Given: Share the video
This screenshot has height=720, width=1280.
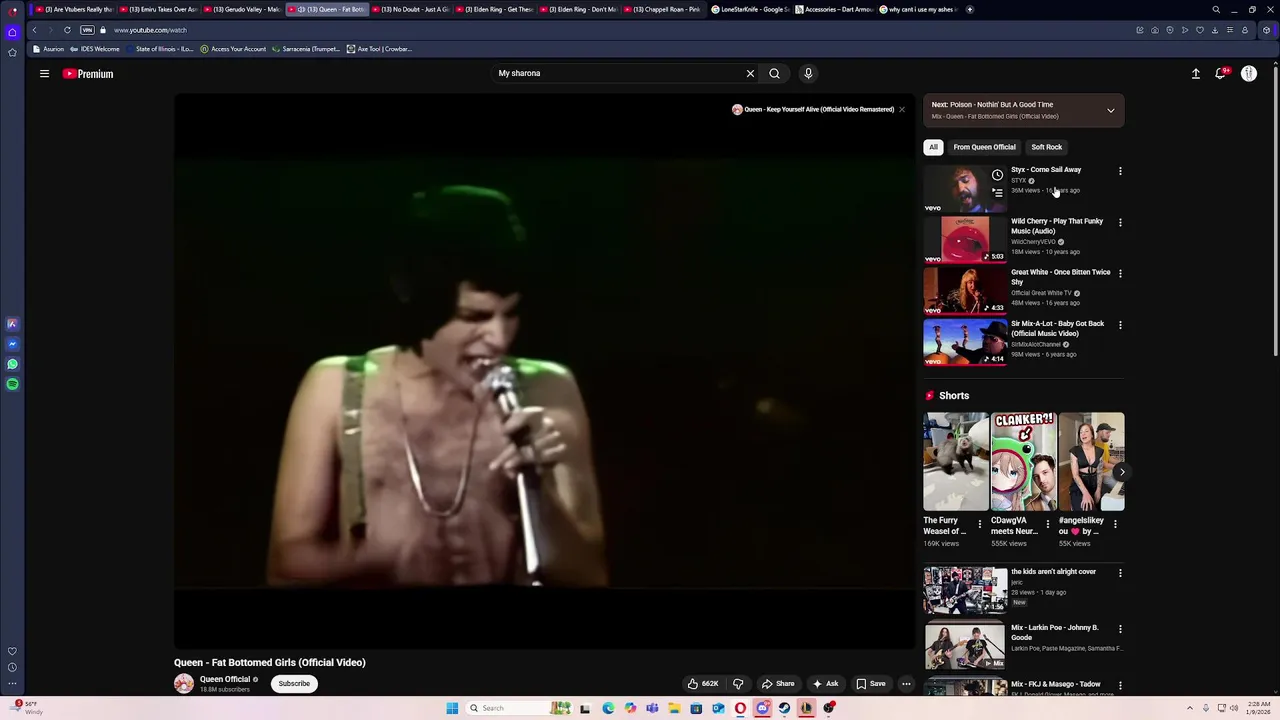Looking at the screenshot, I should (778, 684).
